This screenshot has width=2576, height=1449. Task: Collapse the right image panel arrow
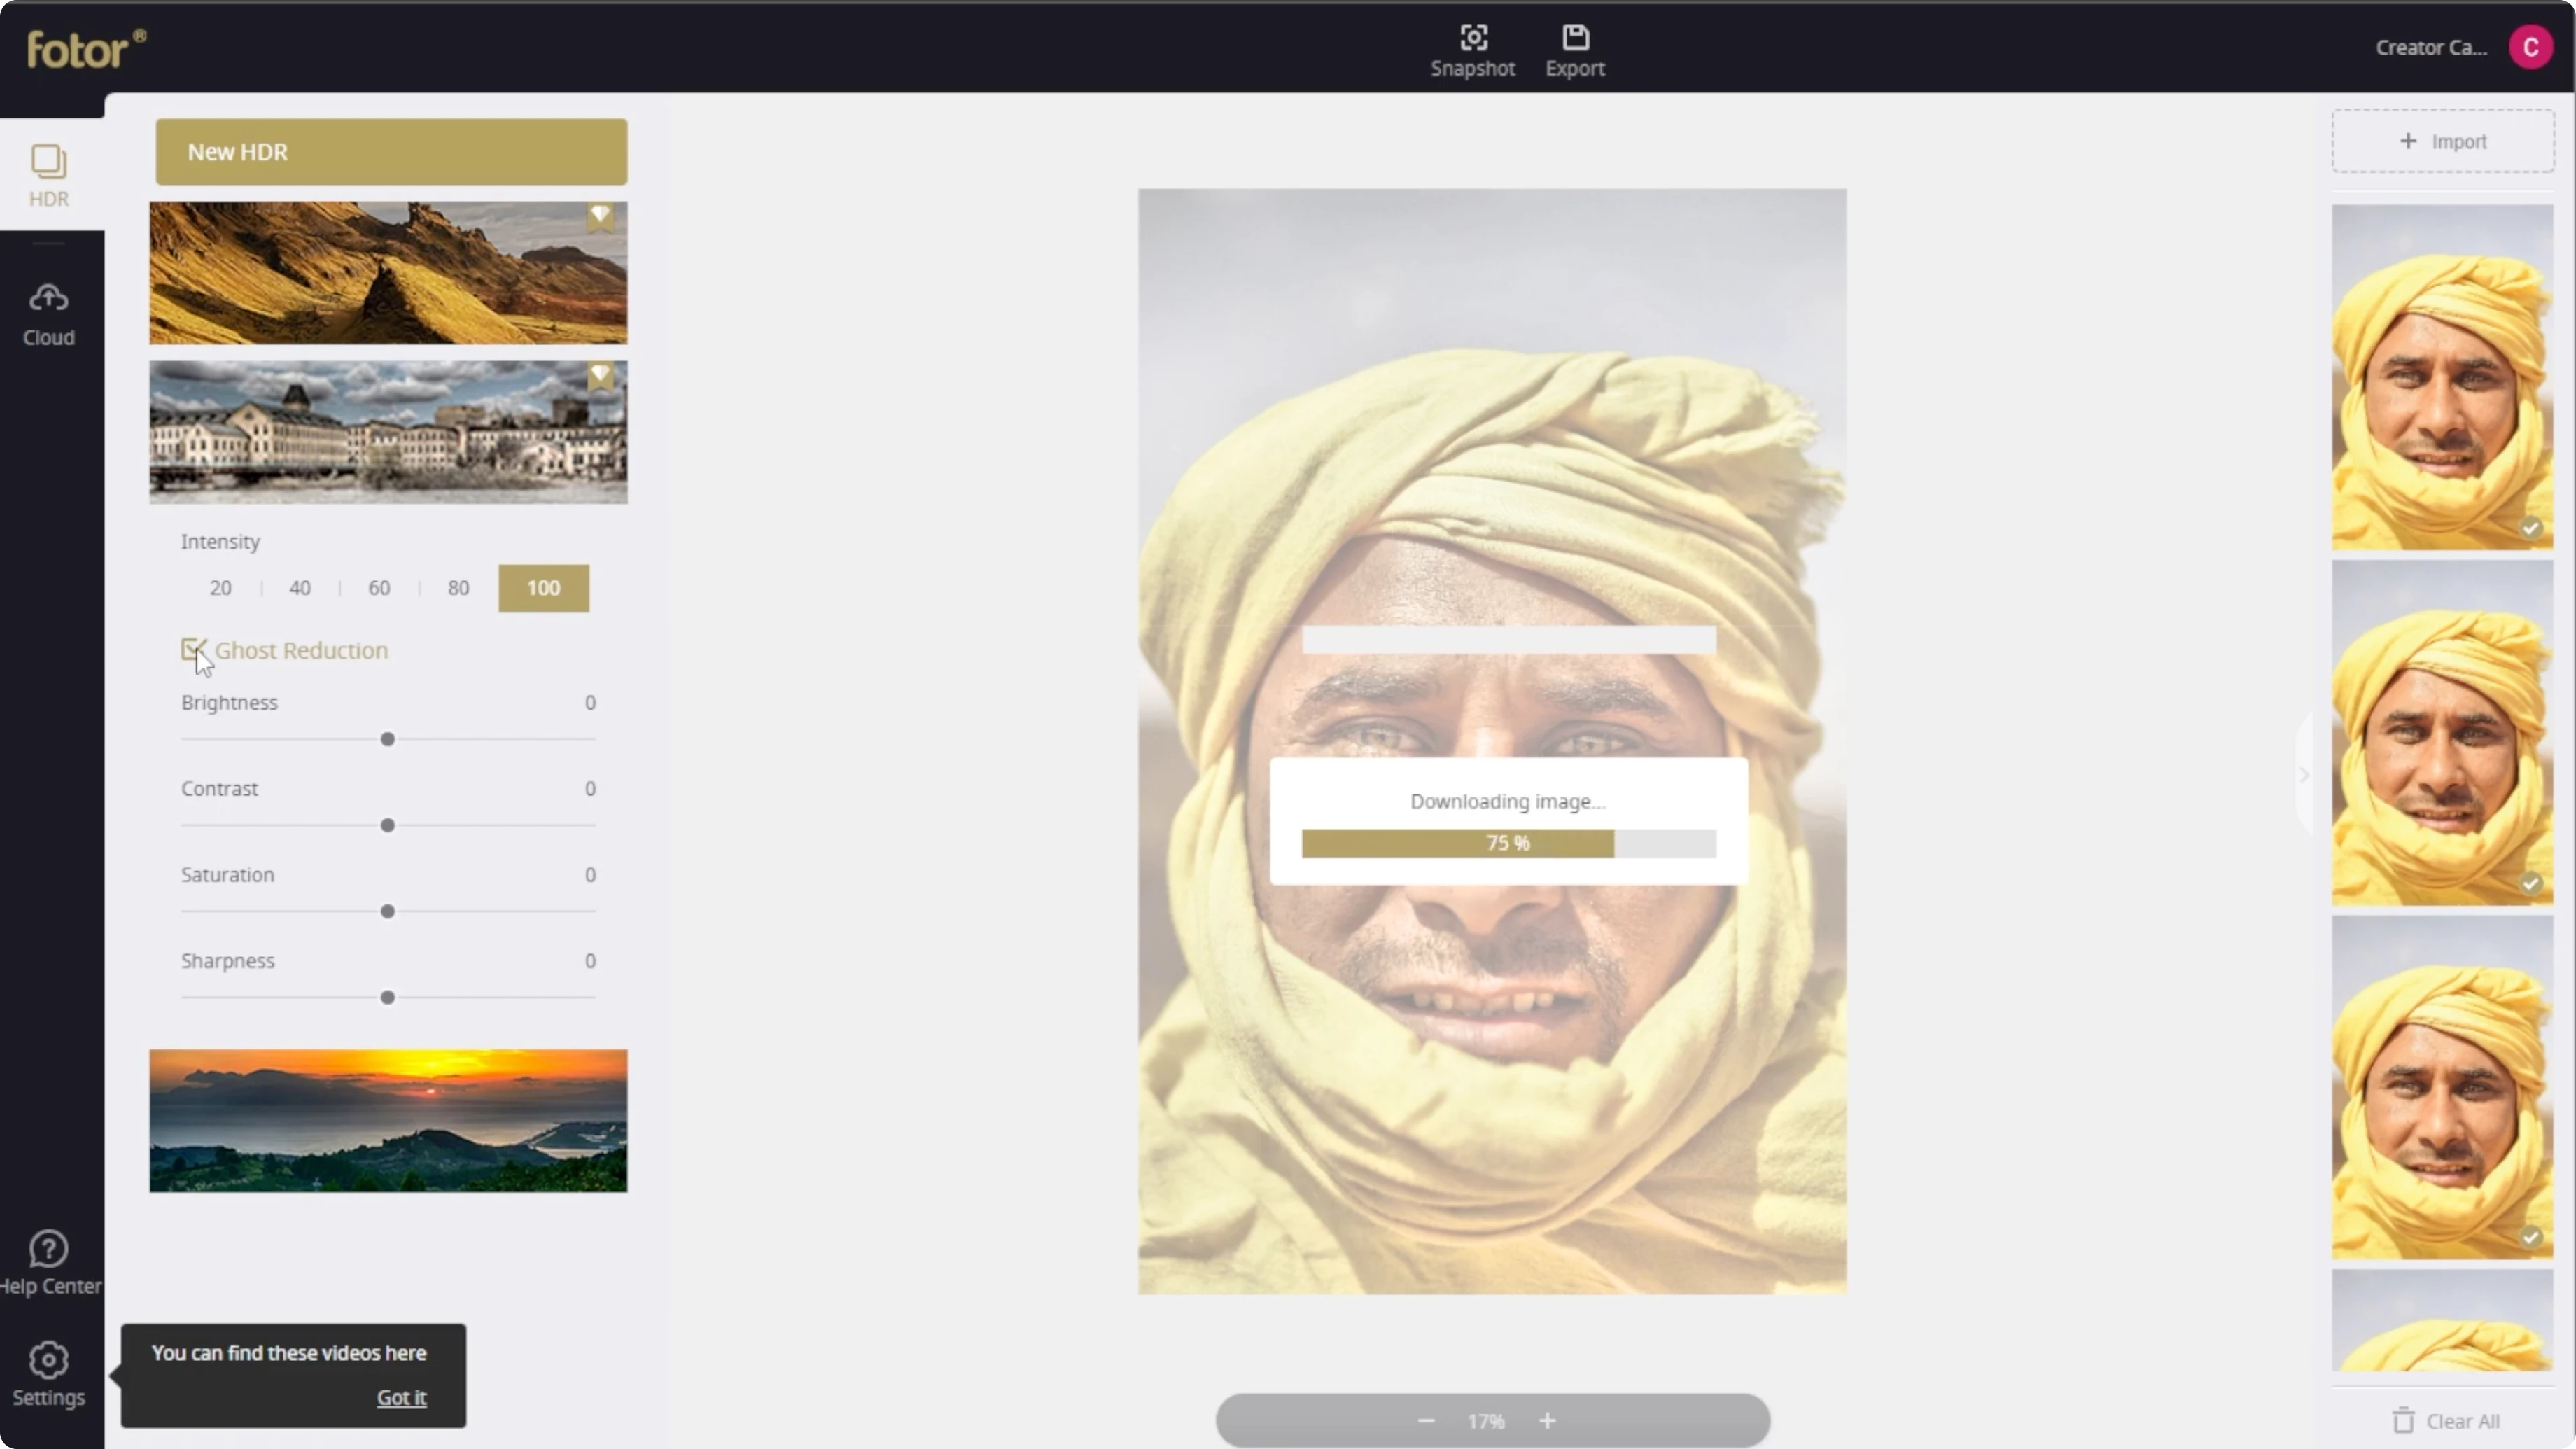pos(2303,775)
